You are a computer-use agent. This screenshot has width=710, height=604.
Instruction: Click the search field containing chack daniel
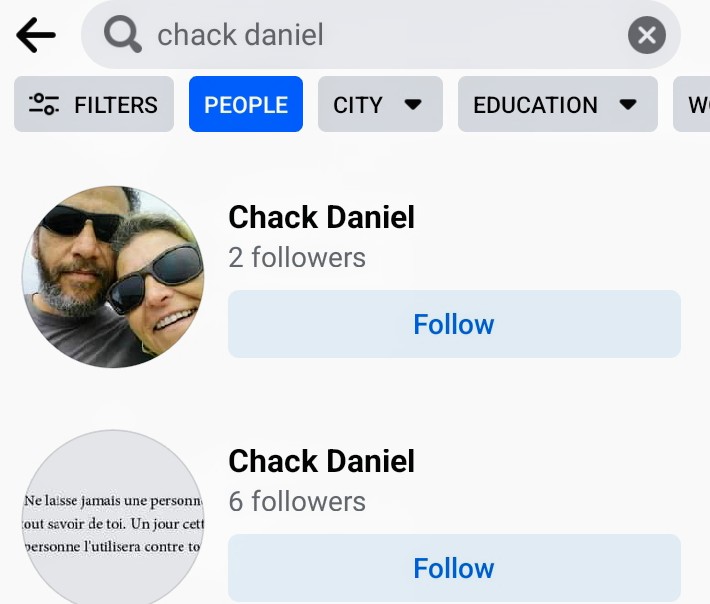[x=381, y=34]
